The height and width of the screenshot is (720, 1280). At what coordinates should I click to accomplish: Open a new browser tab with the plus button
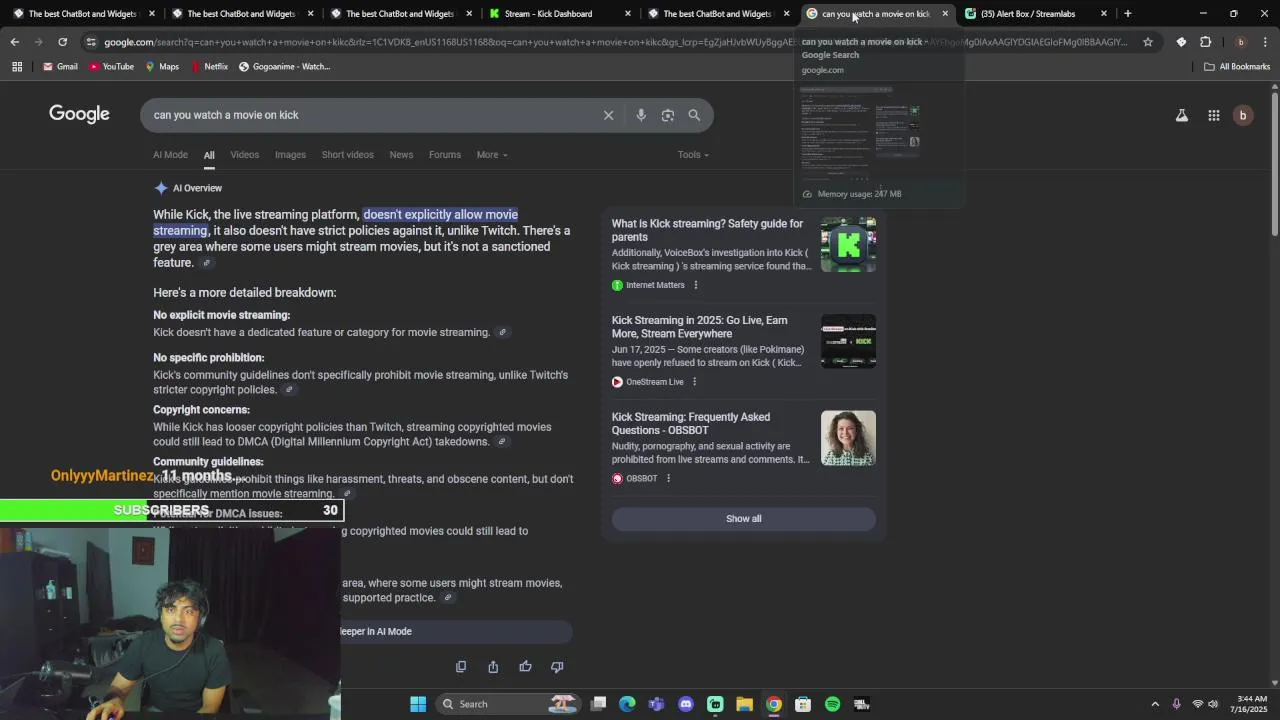coord(1128,14)
